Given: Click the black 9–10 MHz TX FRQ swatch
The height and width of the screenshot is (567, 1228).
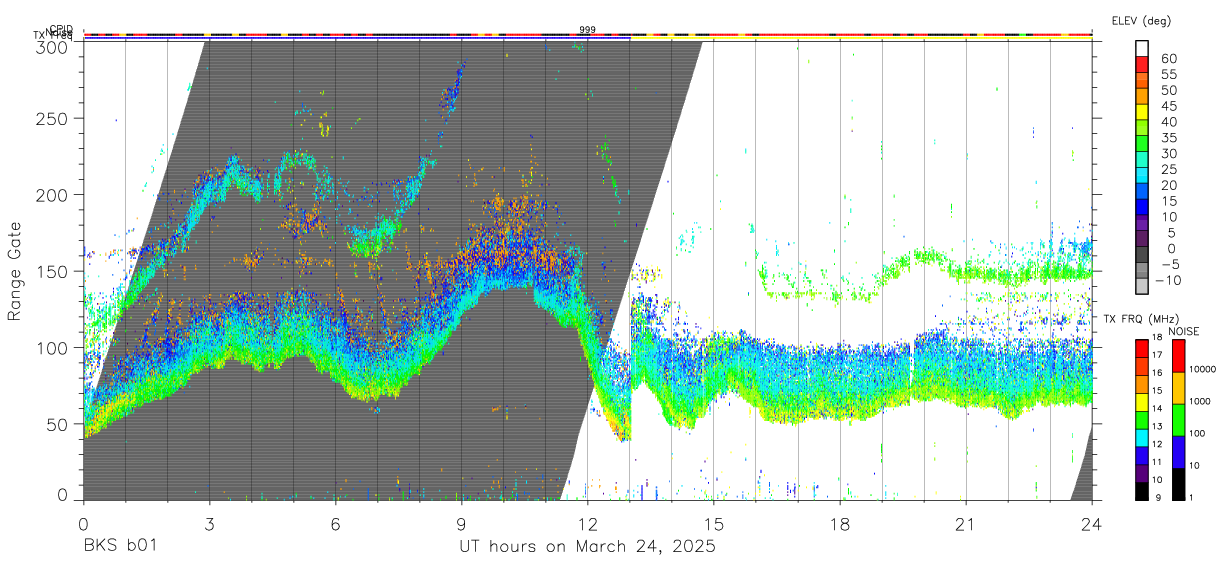Looking at the screenshot, I should [1142, 491].
